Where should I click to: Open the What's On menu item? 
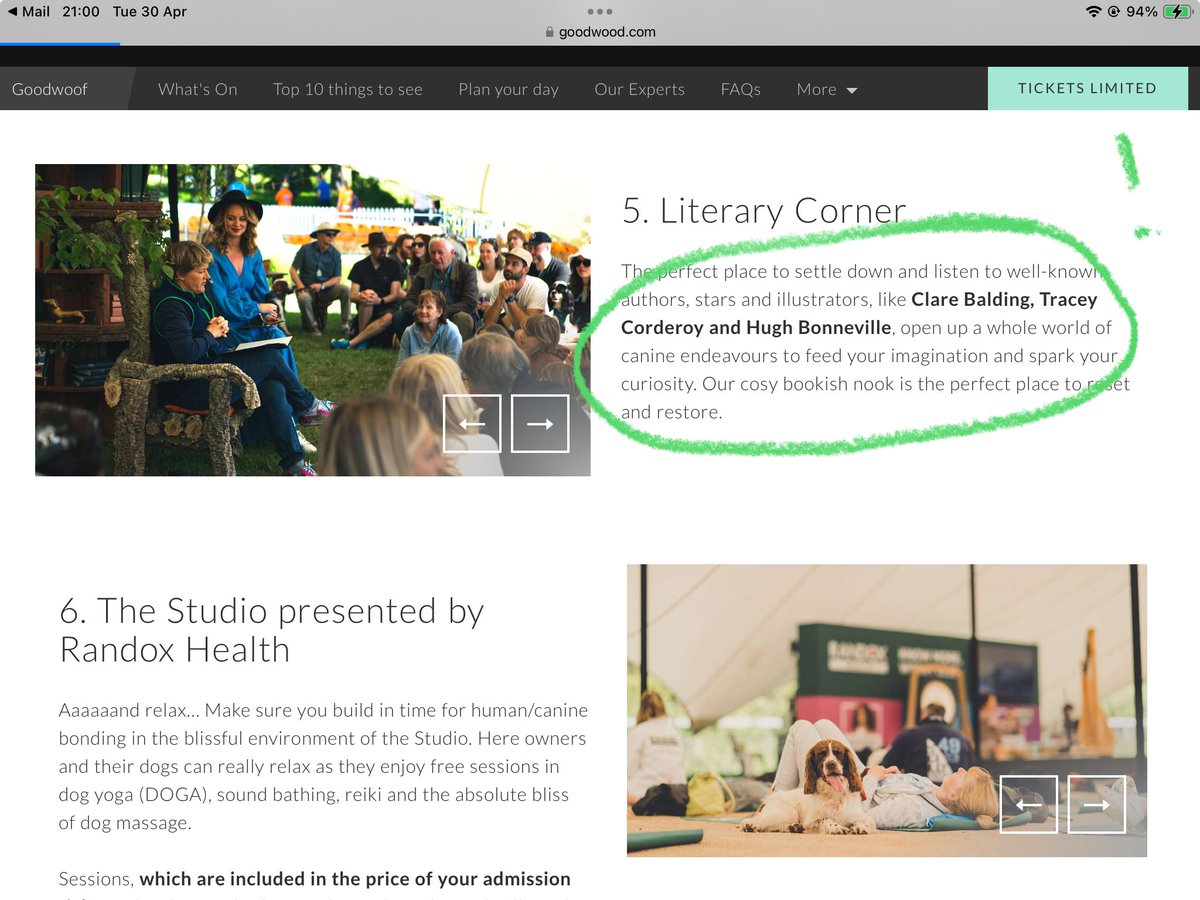(198, 89)
